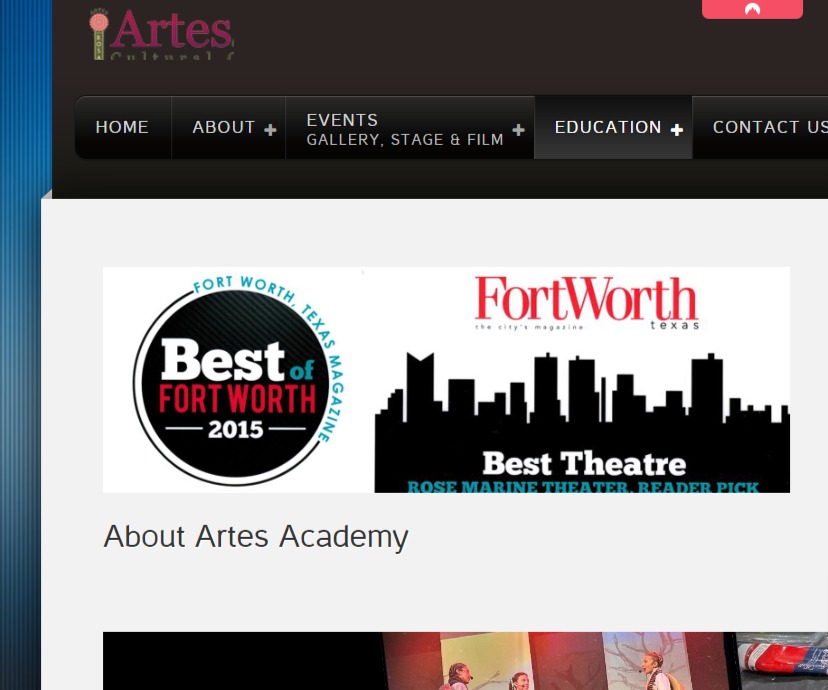Toggle the pink collapse control at top right
Viewport: 828px width, 690px height.
tap(752, 9)
